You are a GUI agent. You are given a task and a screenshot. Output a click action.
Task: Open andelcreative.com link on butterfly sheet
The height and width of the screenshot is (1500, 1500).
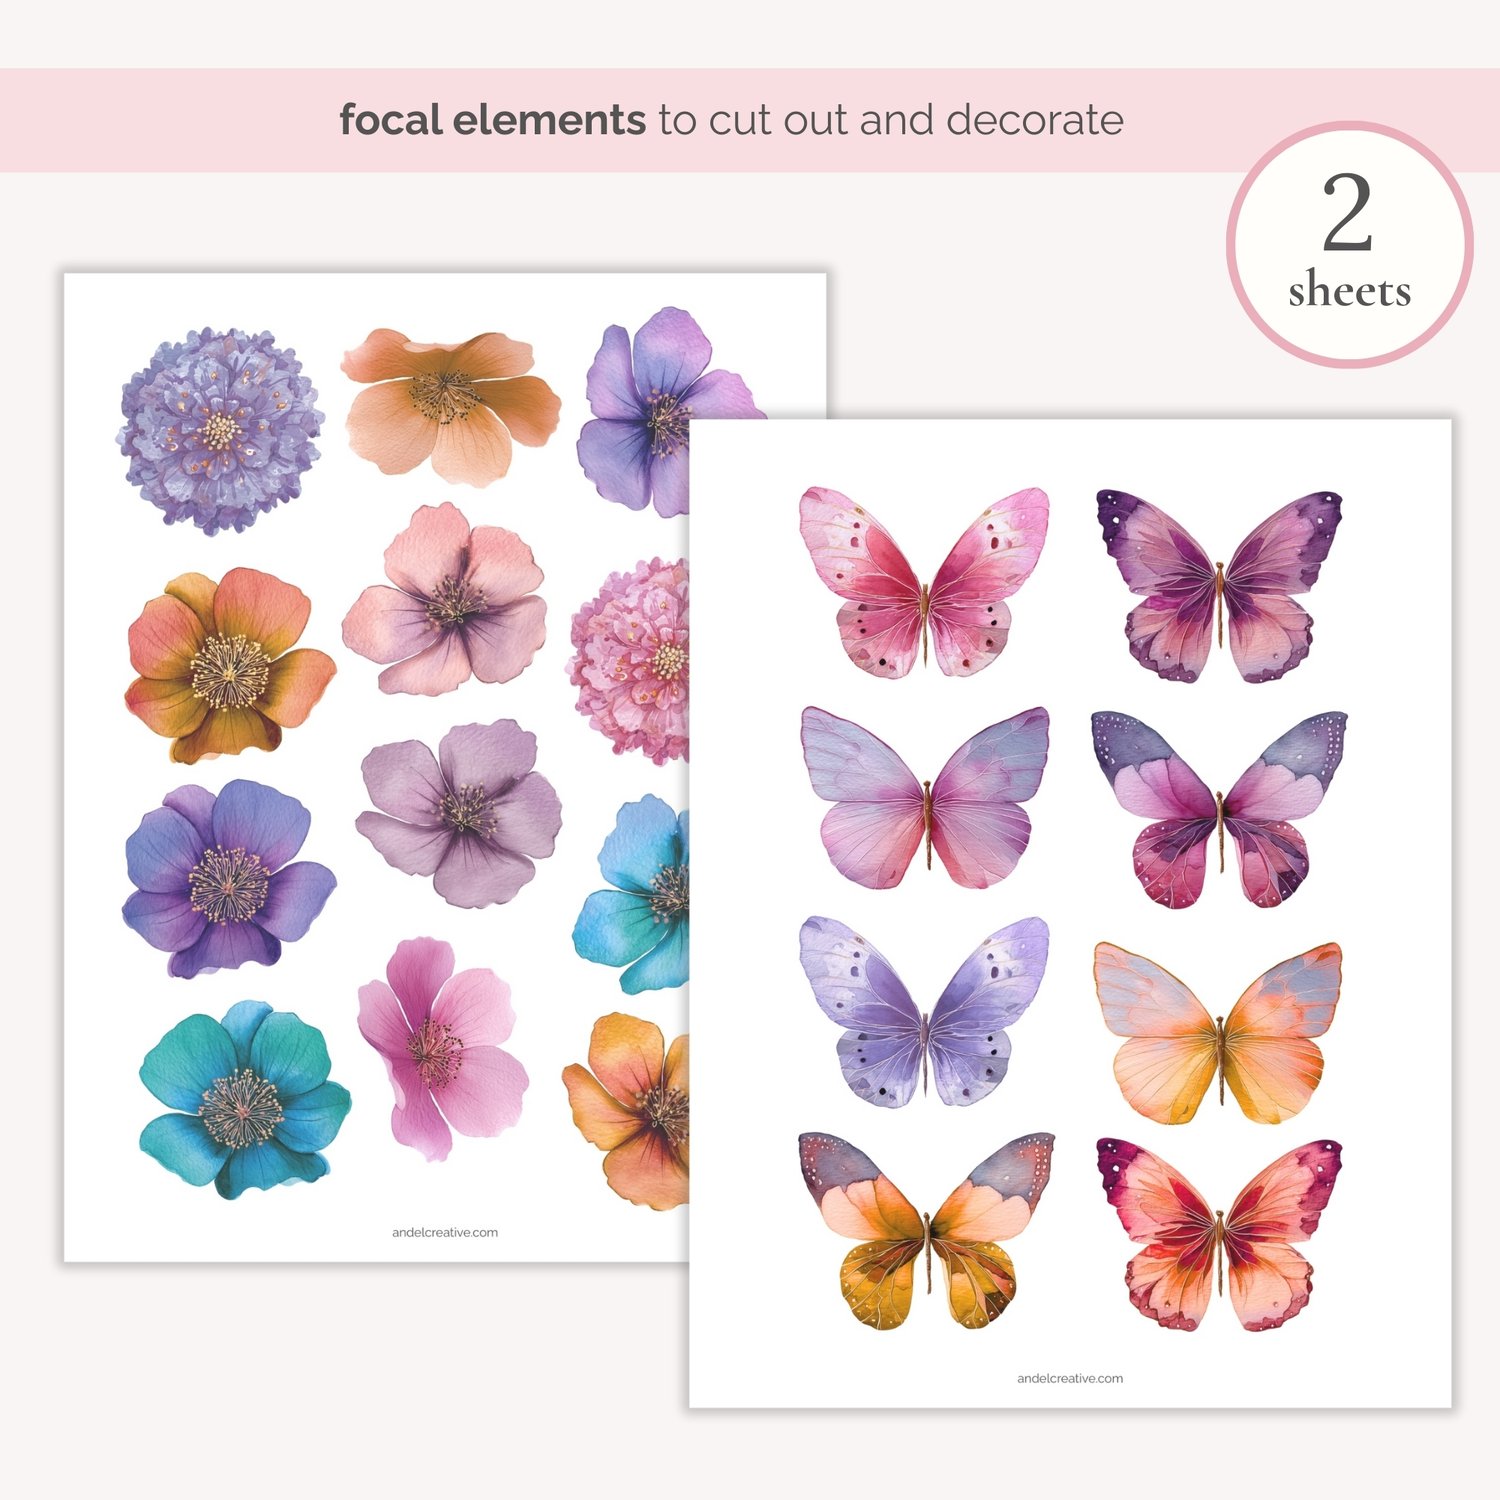1070,1379
